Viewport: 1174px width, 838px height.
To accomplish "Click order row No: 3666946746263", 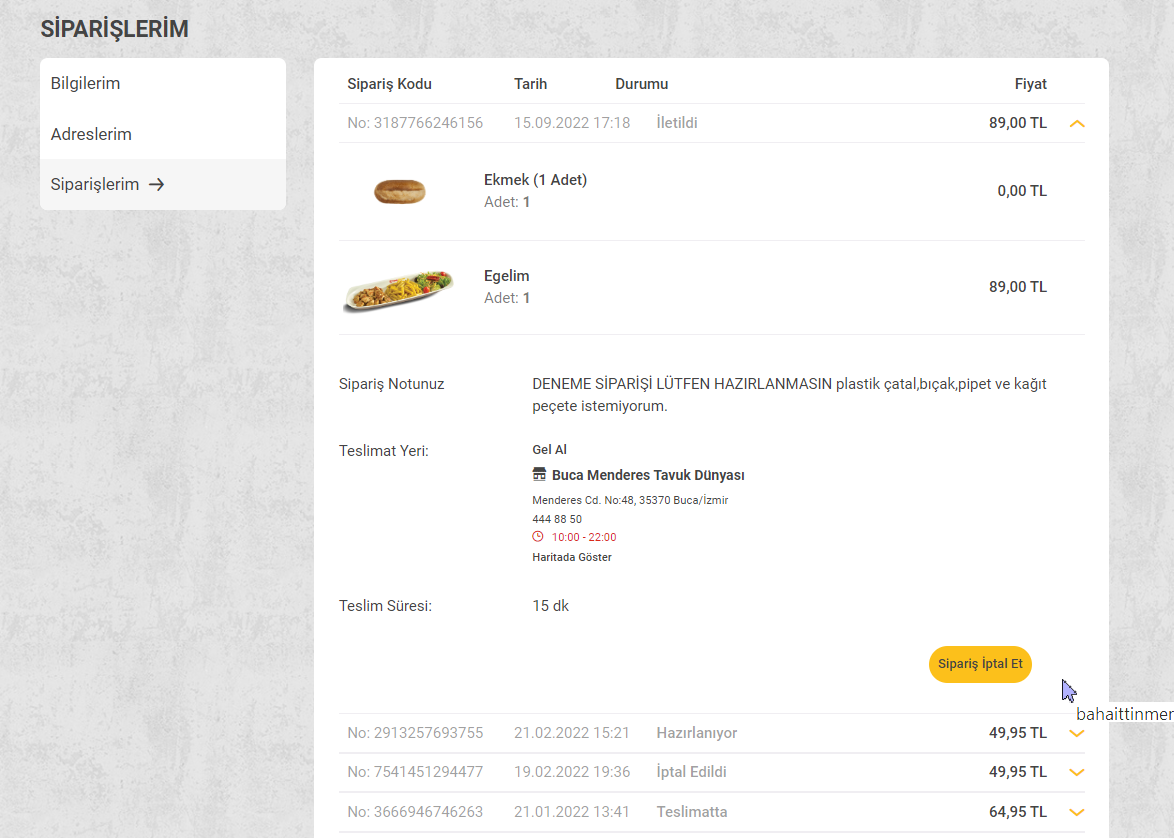I will click(415, 812).
